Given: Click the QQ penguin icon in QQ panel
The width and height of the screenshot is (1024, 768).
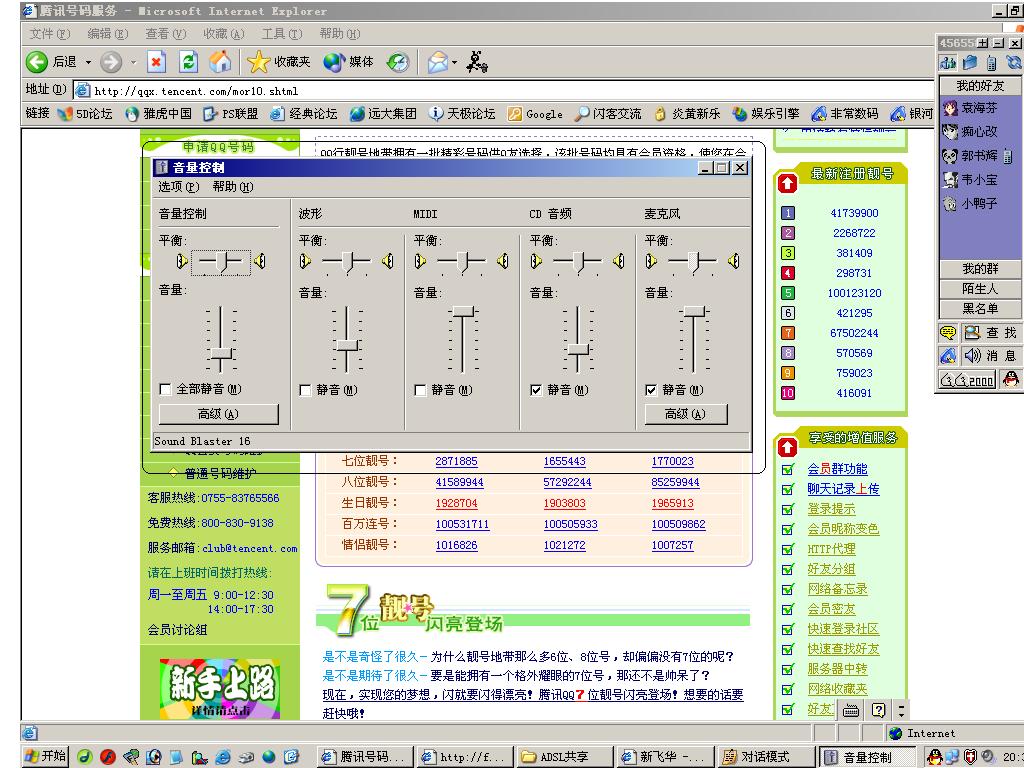Looking at the screenshot, I should (x=1010, y=379).
